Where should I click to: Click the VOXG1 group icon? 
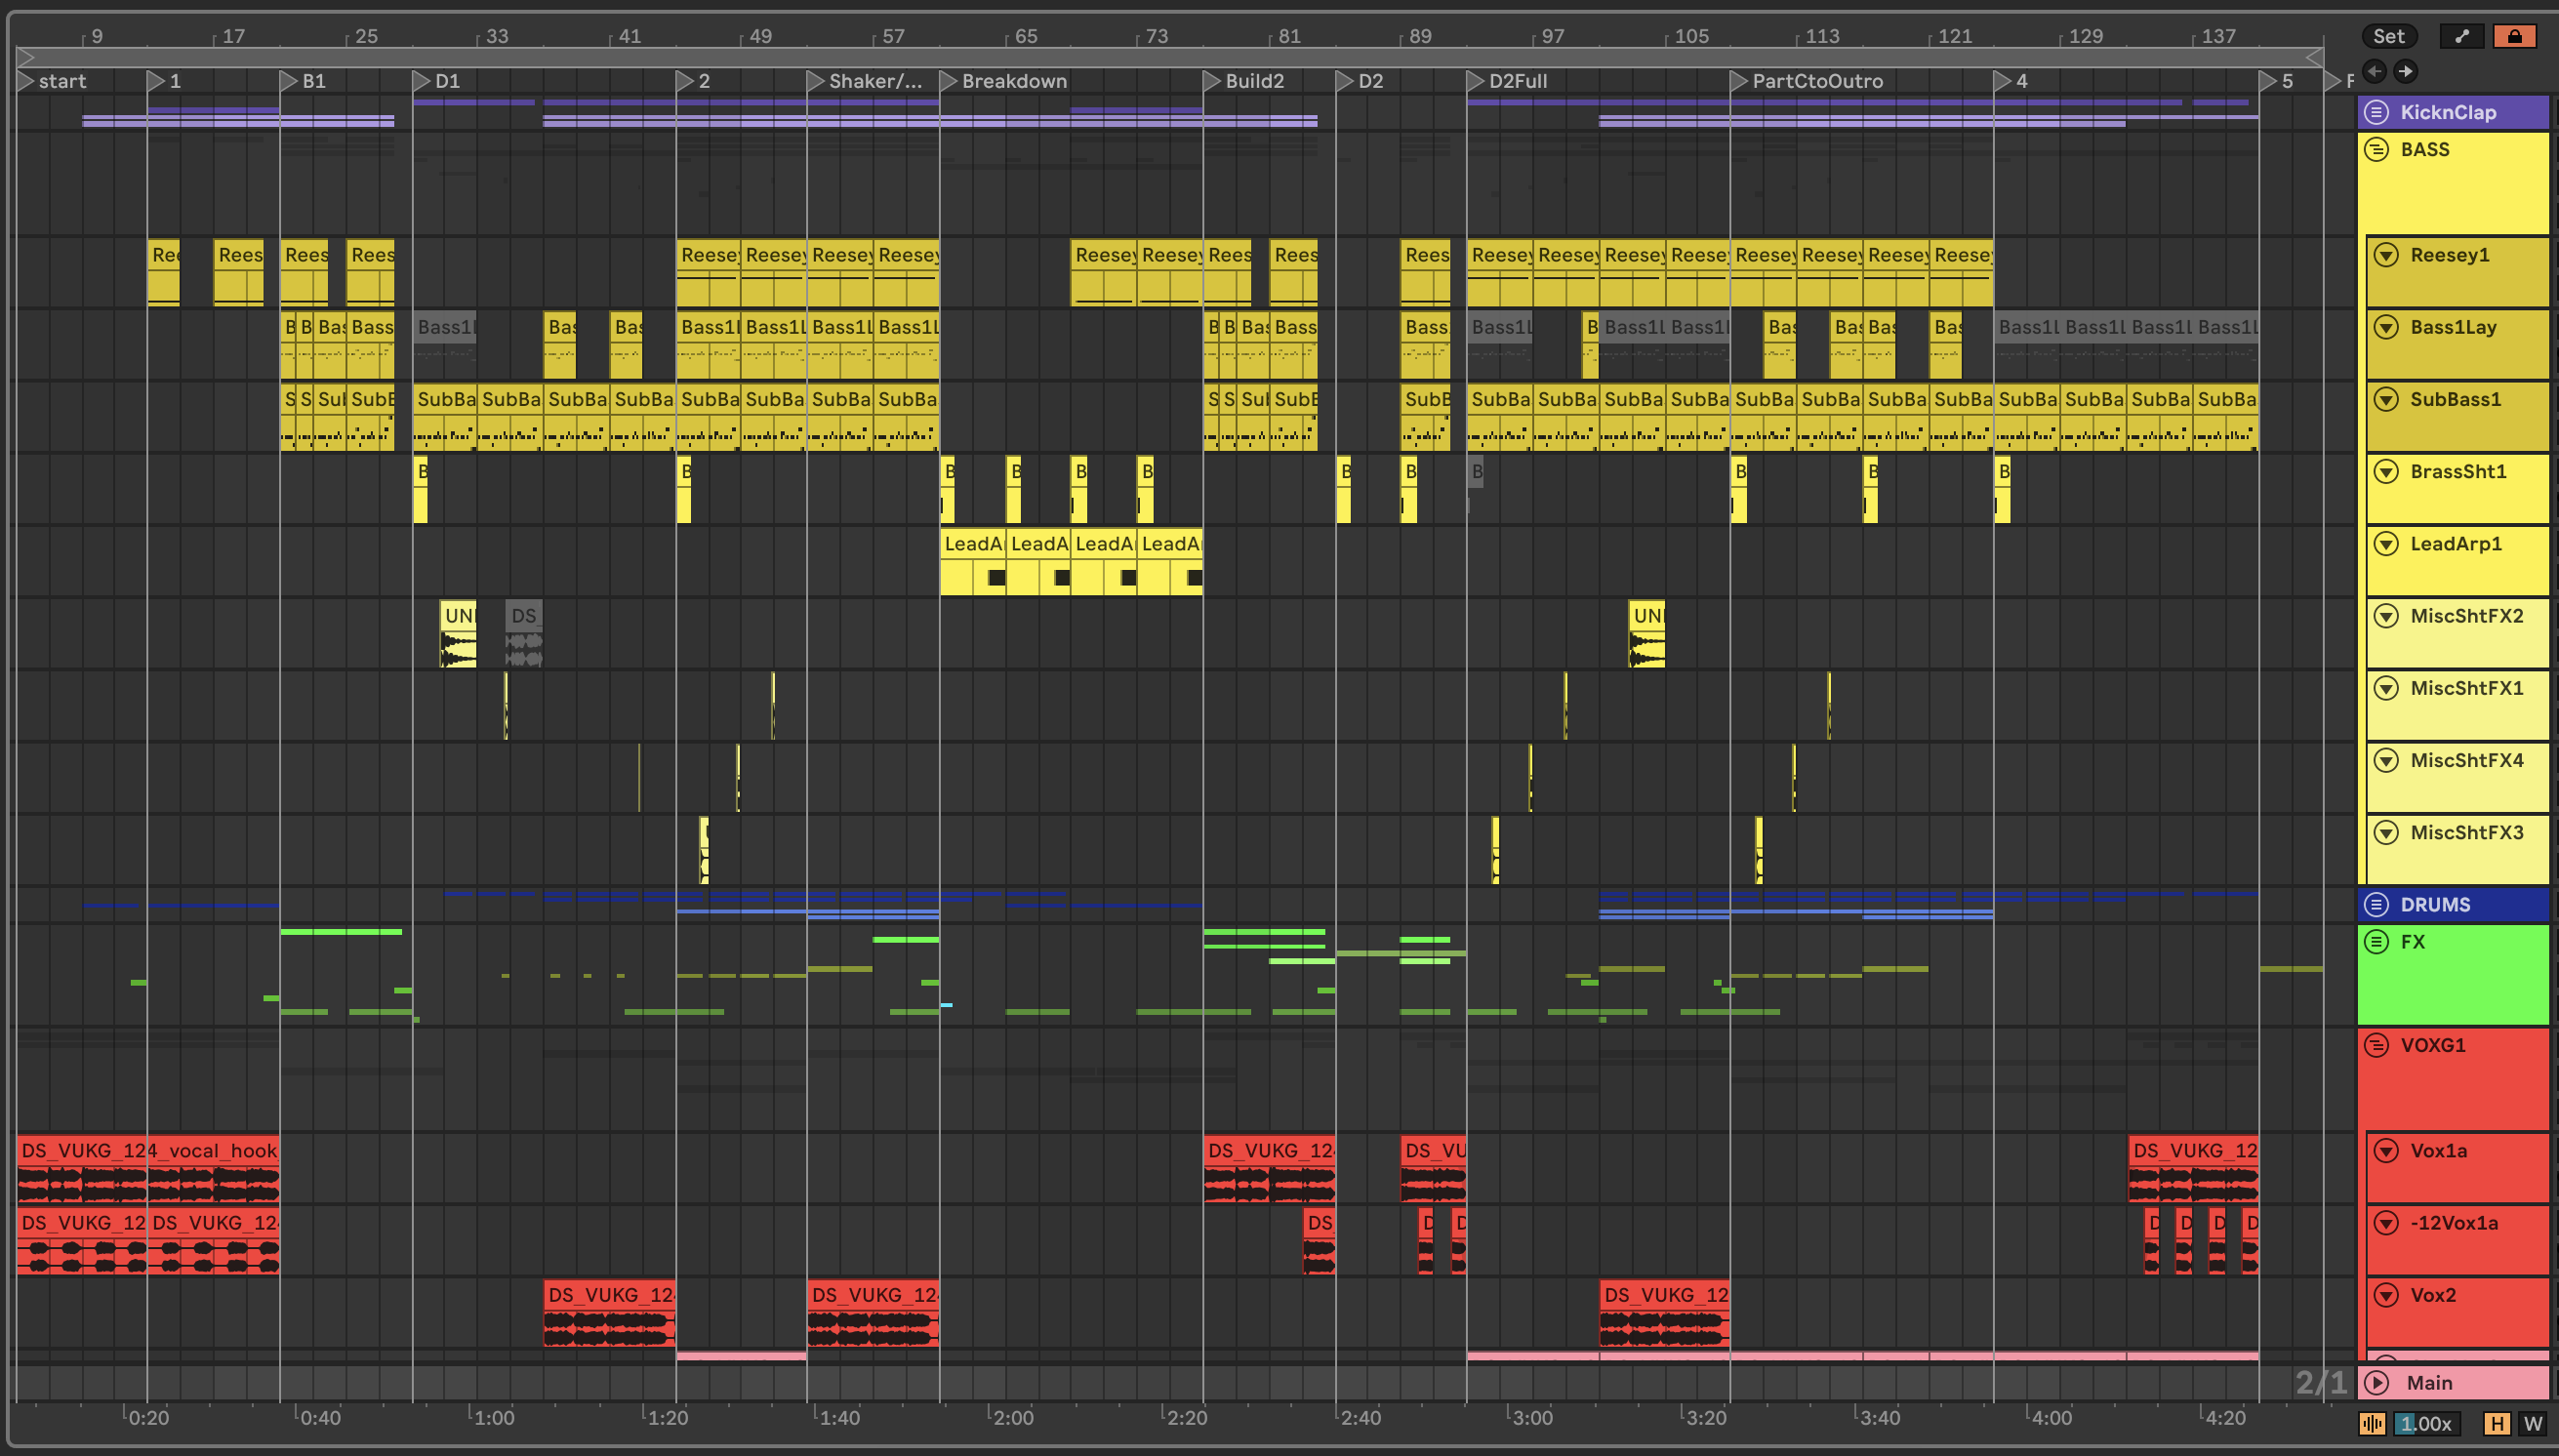tap(2377, 1045)
